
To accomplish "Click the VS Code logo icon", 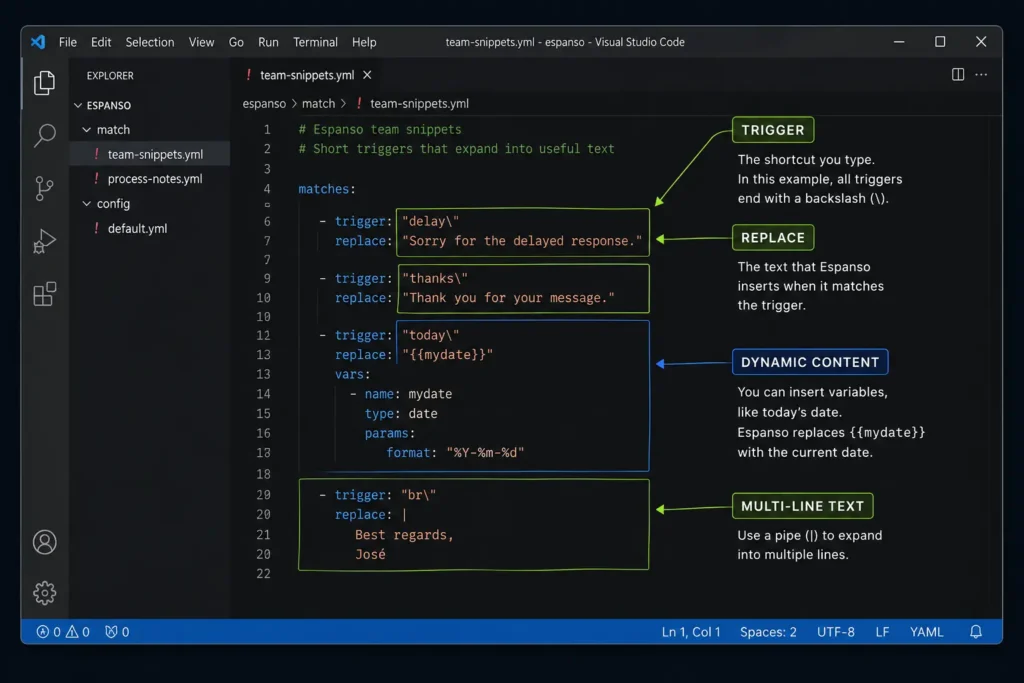I will point(38,42).
